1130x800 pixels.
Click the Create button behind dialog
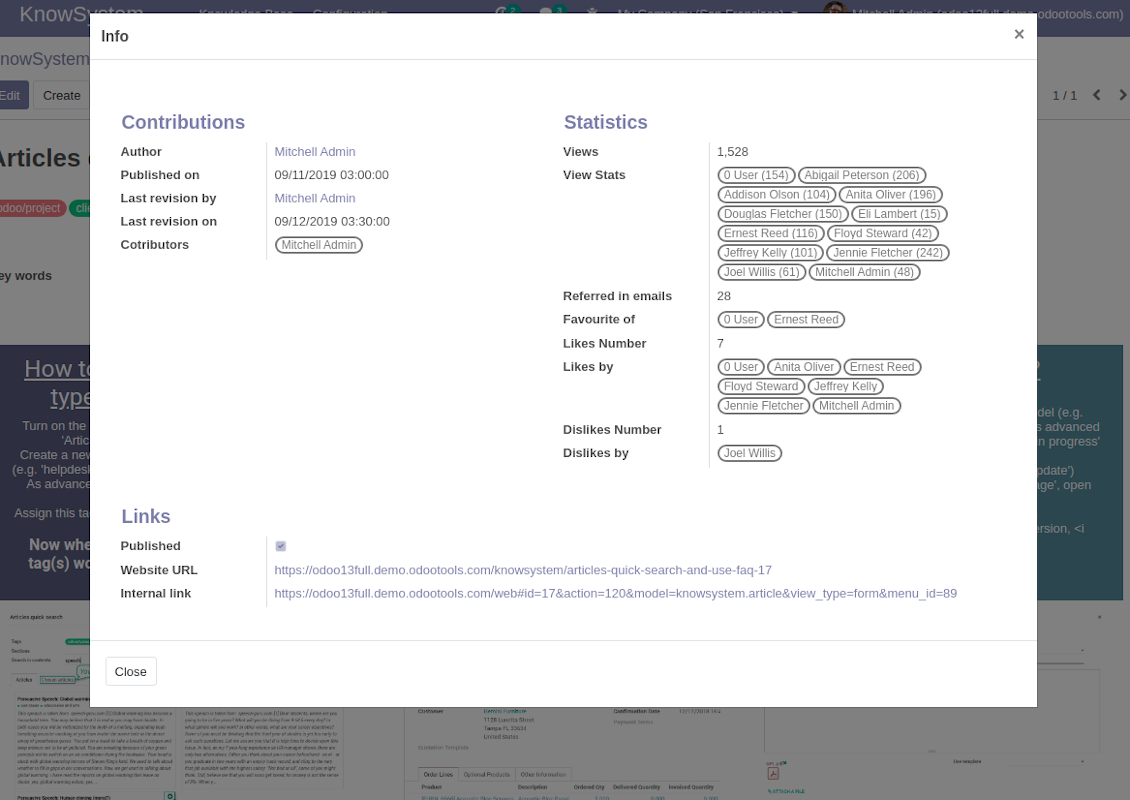click(x=61, y=95)
